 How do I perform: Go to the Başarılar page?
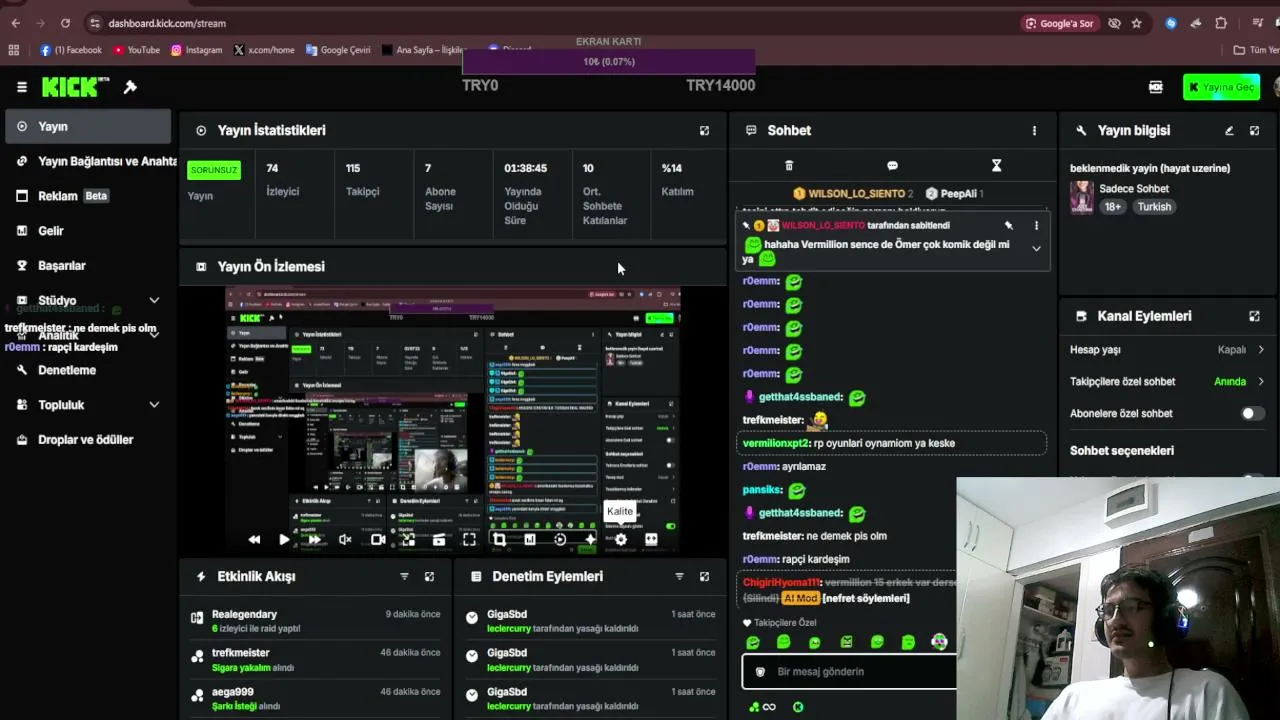click(89, 266)
